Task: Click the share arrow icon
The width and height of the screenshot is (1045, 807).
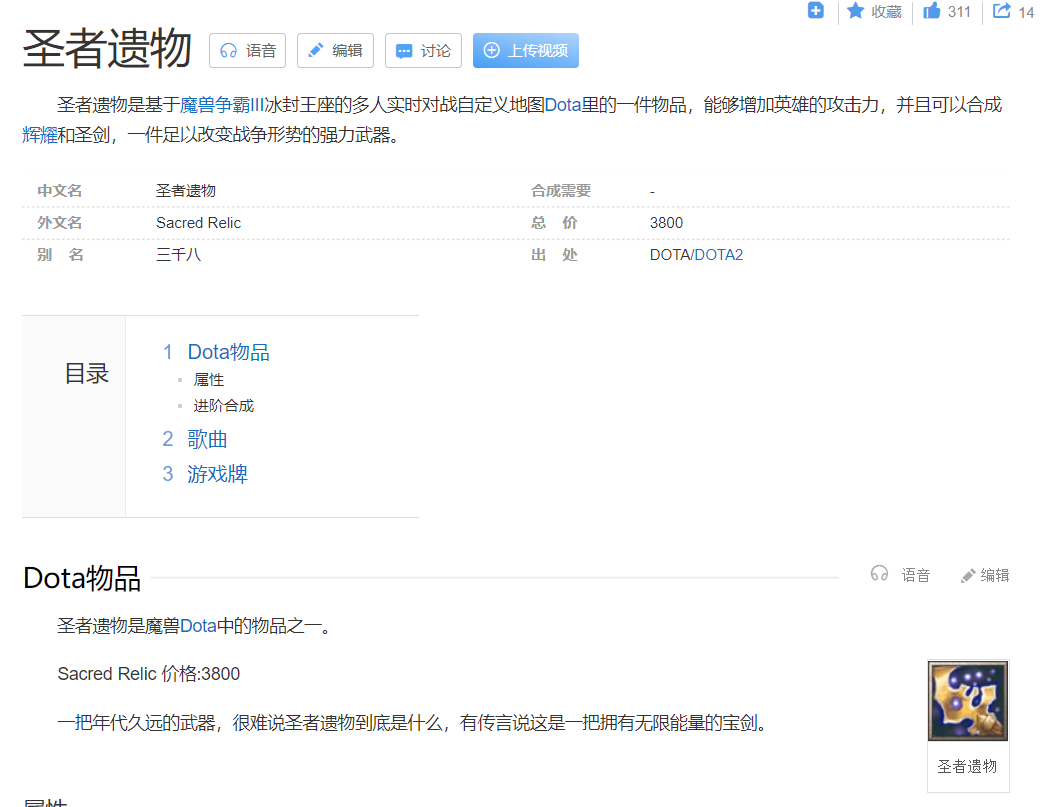Action: point(1002,11)
